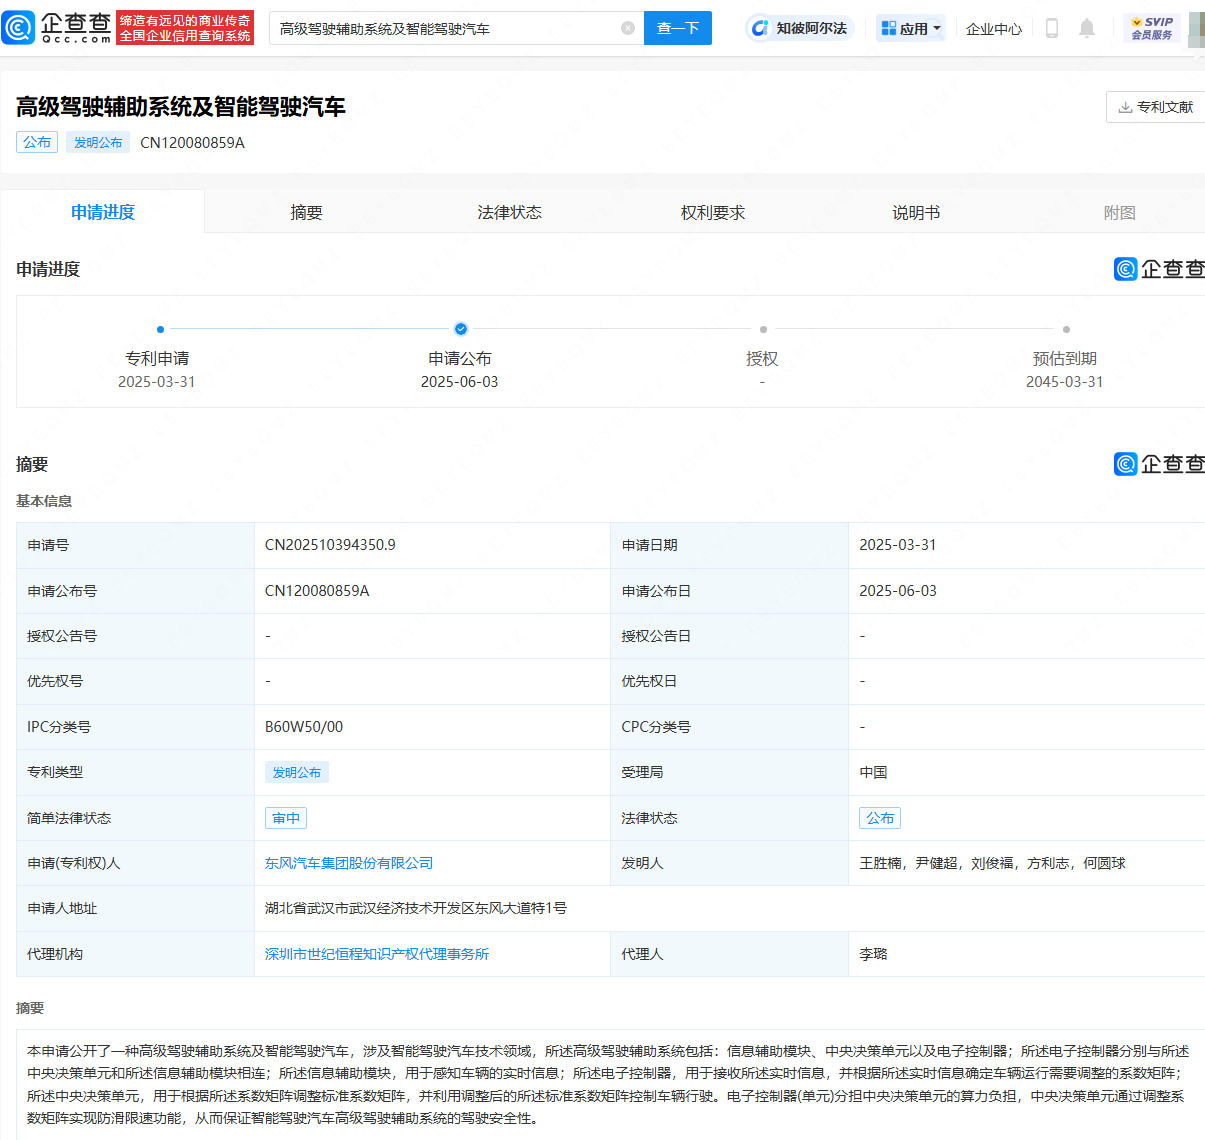The image size is (1205, 1140).
Task: Click the abstract paragraph text
Action: (x=608, y=1085)
